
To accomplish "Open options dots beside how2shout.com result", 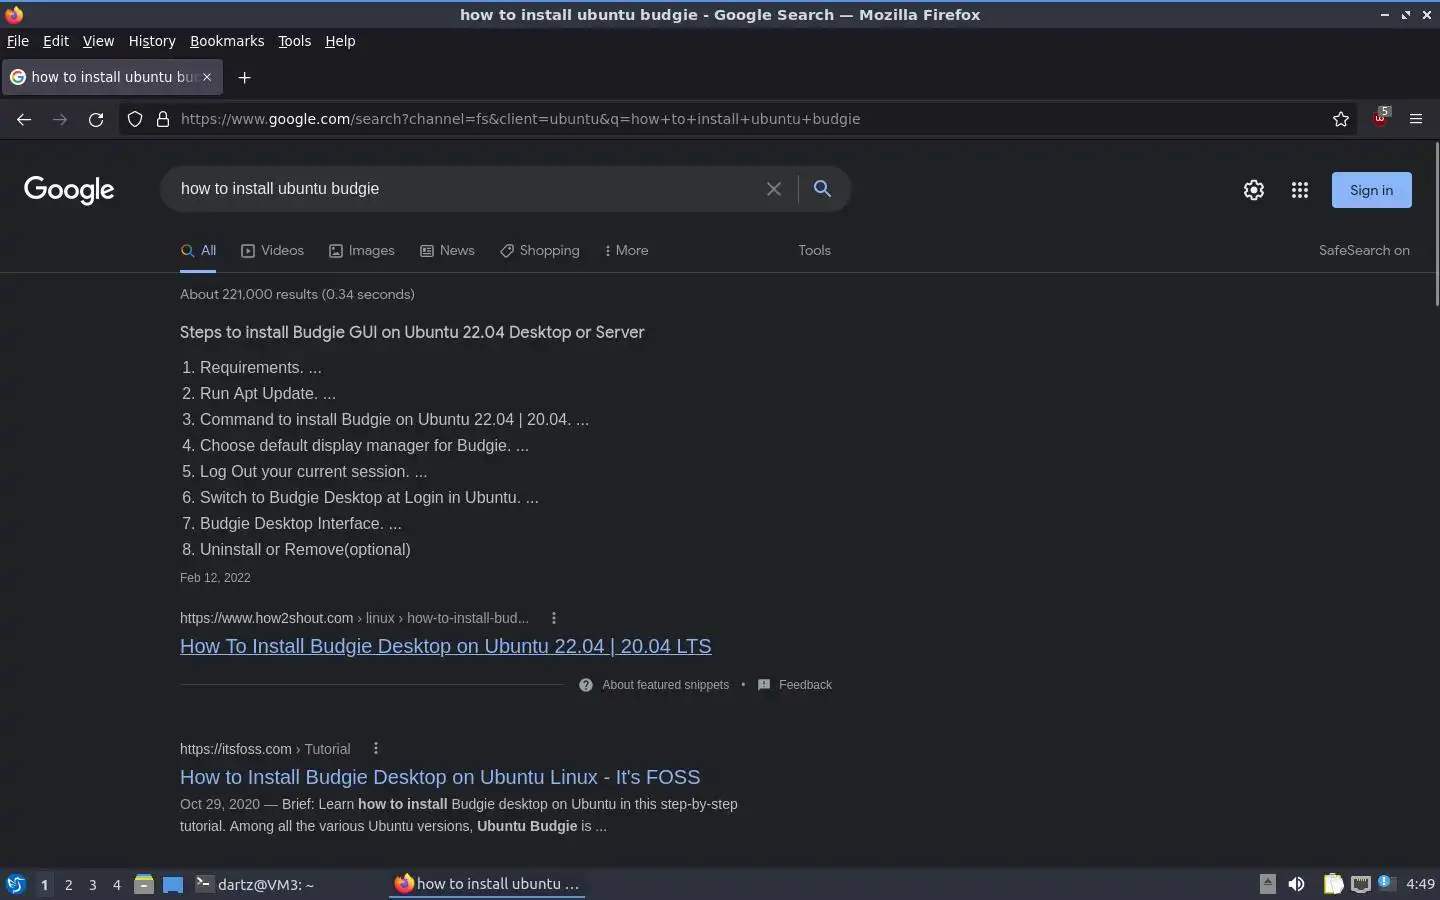I will [553, 618].
